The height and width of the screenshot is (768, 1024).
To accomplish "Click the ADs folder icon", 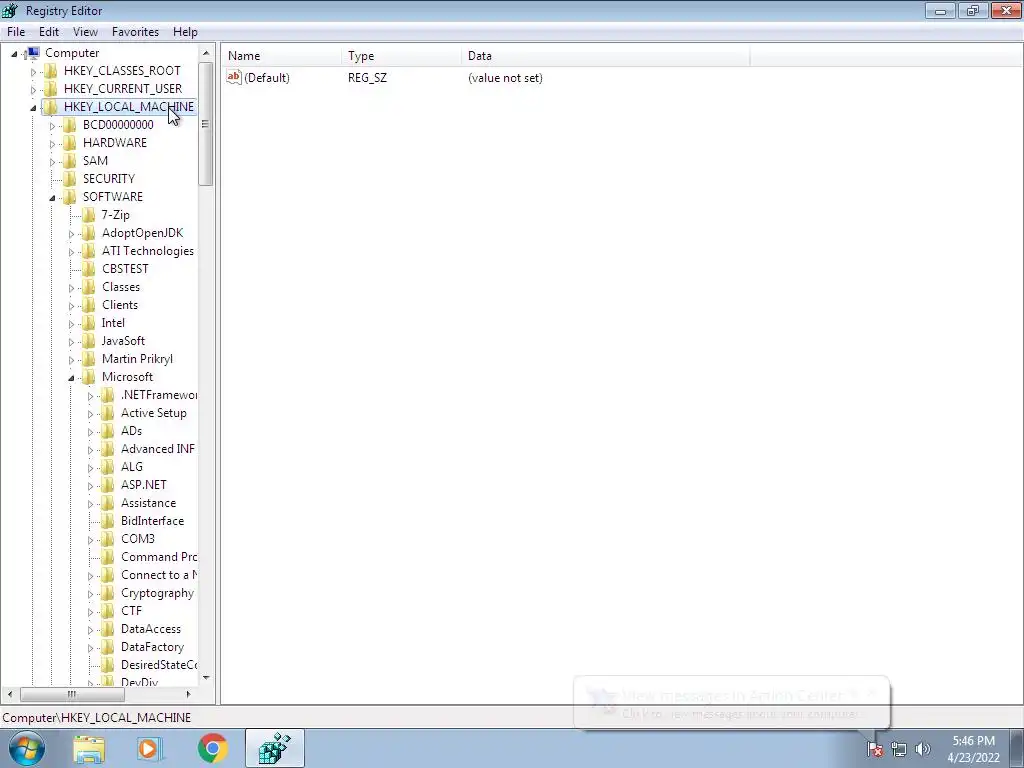I will coord(108,431).
